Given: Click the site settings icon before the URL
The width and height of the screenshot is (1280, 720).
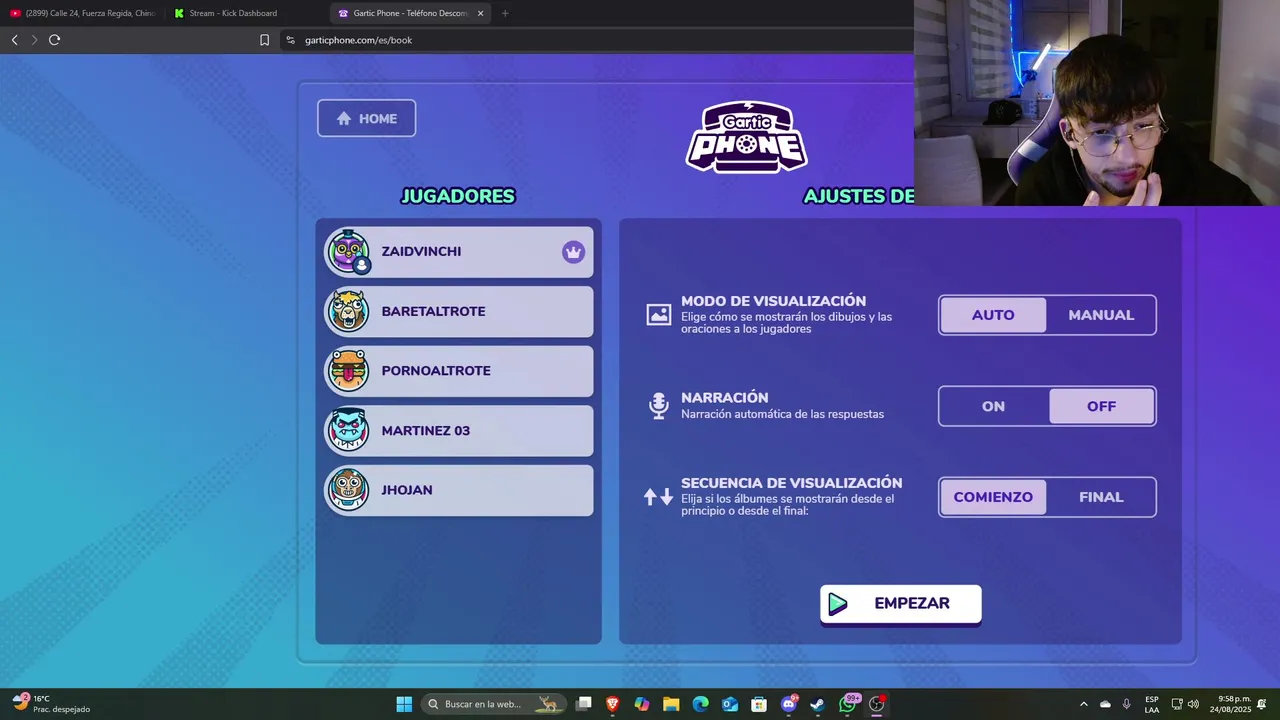Looking at the screenshot, I should (290, 40).
